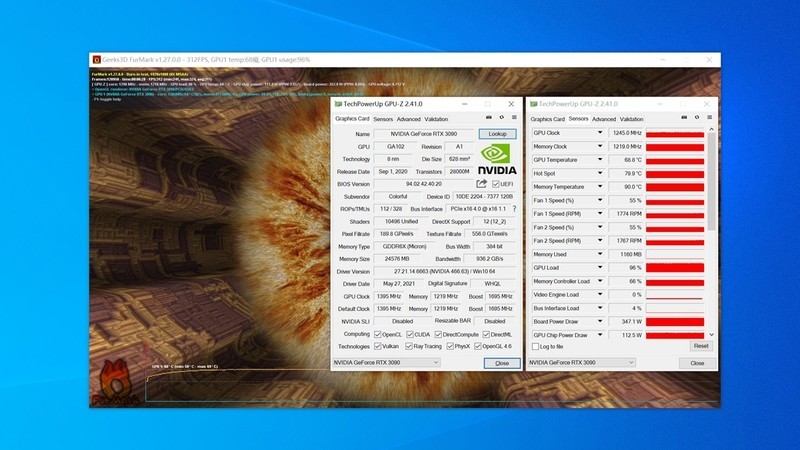Open the Hot Spot sensor dropdown arrow
The width and height of the screenshot is (800, 450).
click(600, 173)
